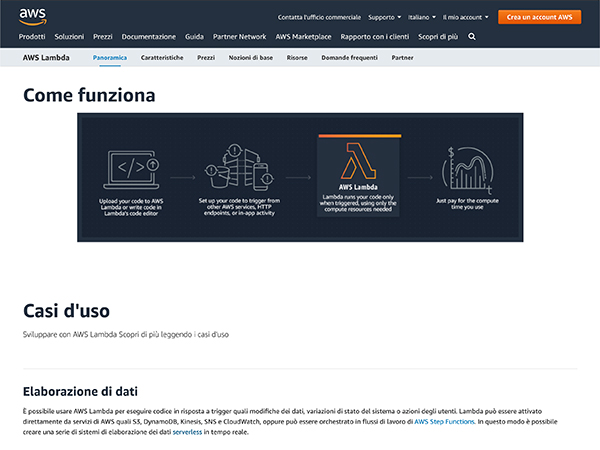600x450 pixels.
Task: Follow the serverless link
Action: coord(187,432)
